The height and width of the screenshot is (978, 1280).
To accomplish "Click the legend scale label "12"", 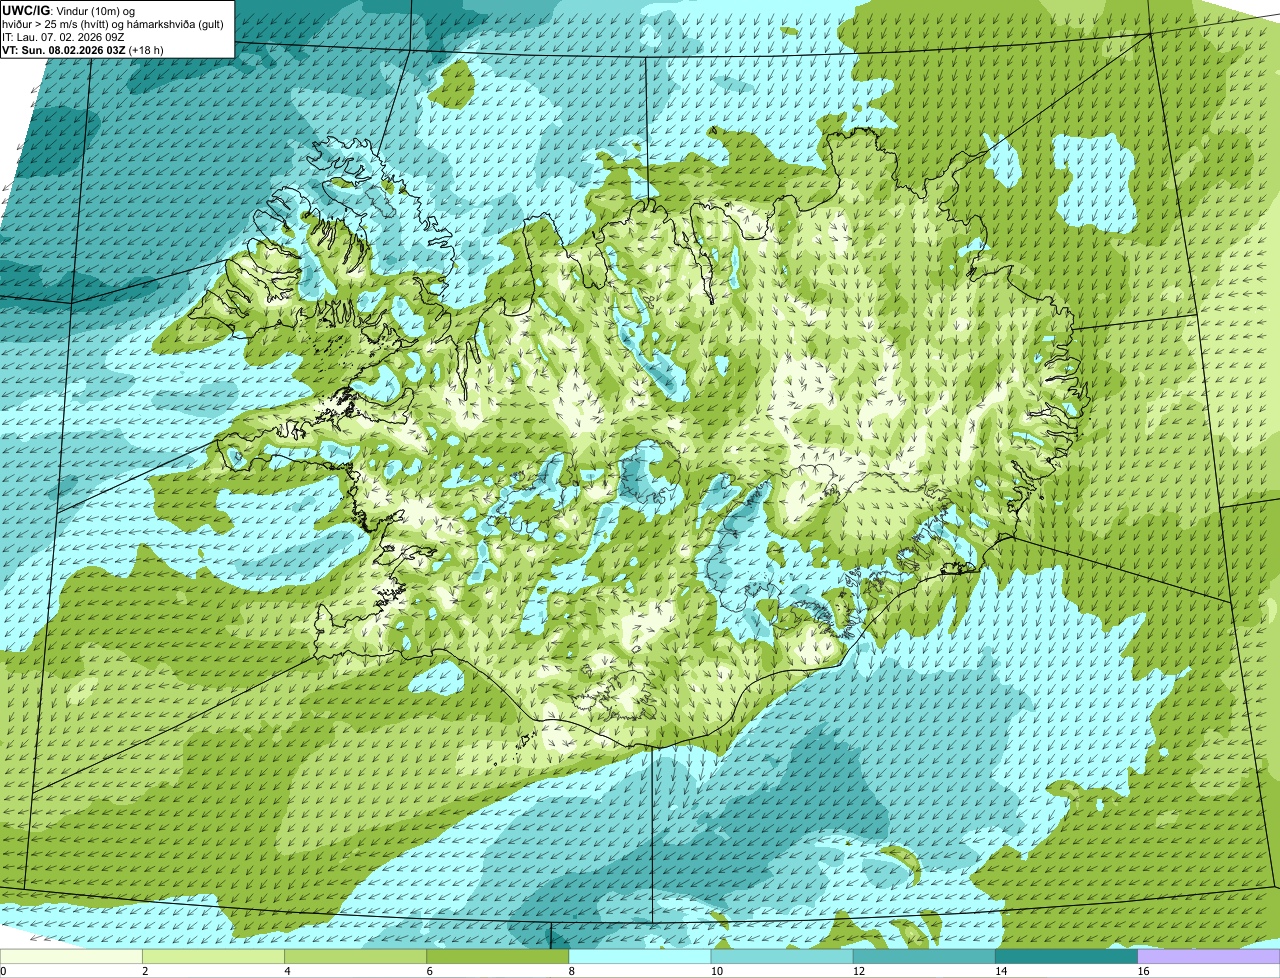I will coord(858,971).
